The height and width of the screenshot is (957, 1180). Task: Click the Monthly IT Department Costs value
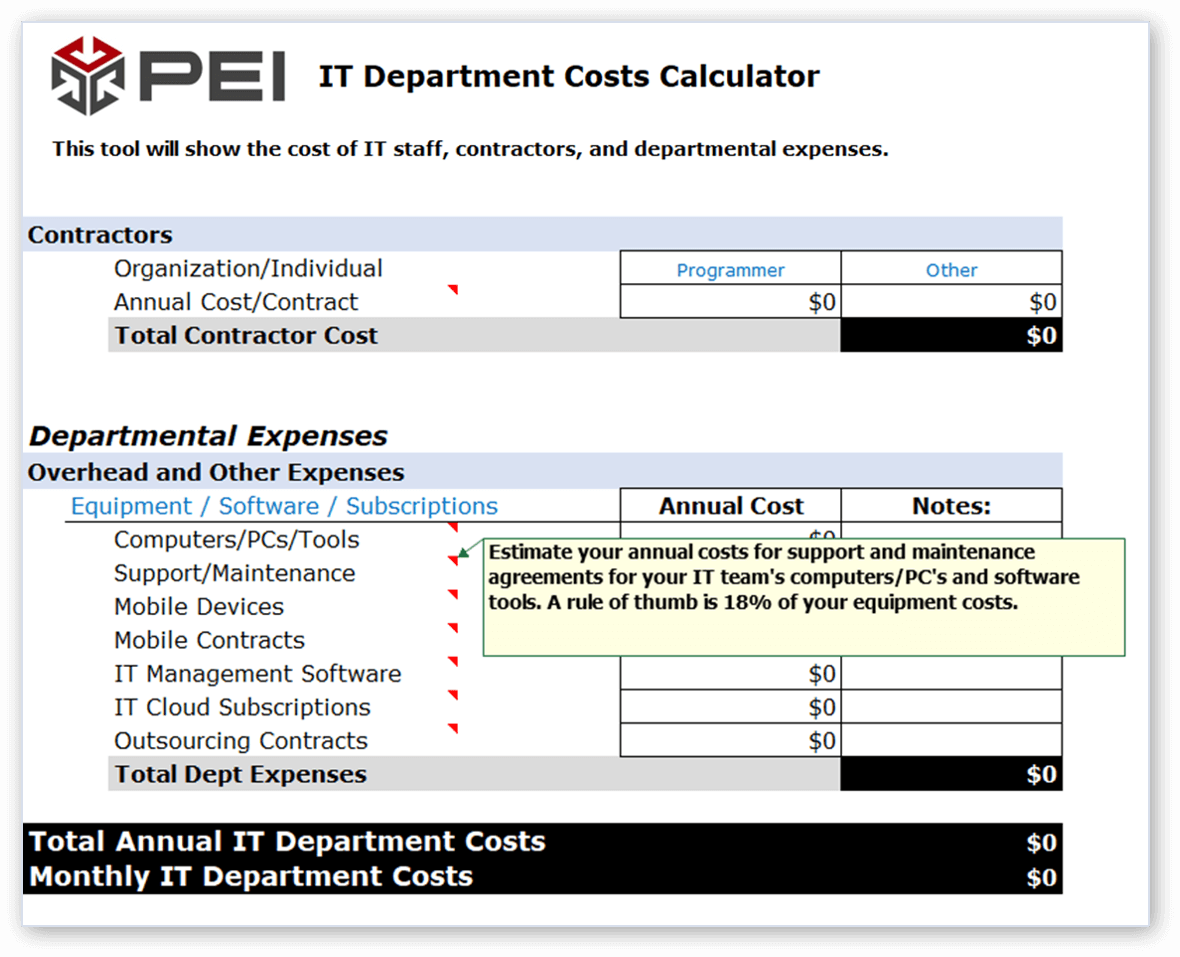point(1042,877)
